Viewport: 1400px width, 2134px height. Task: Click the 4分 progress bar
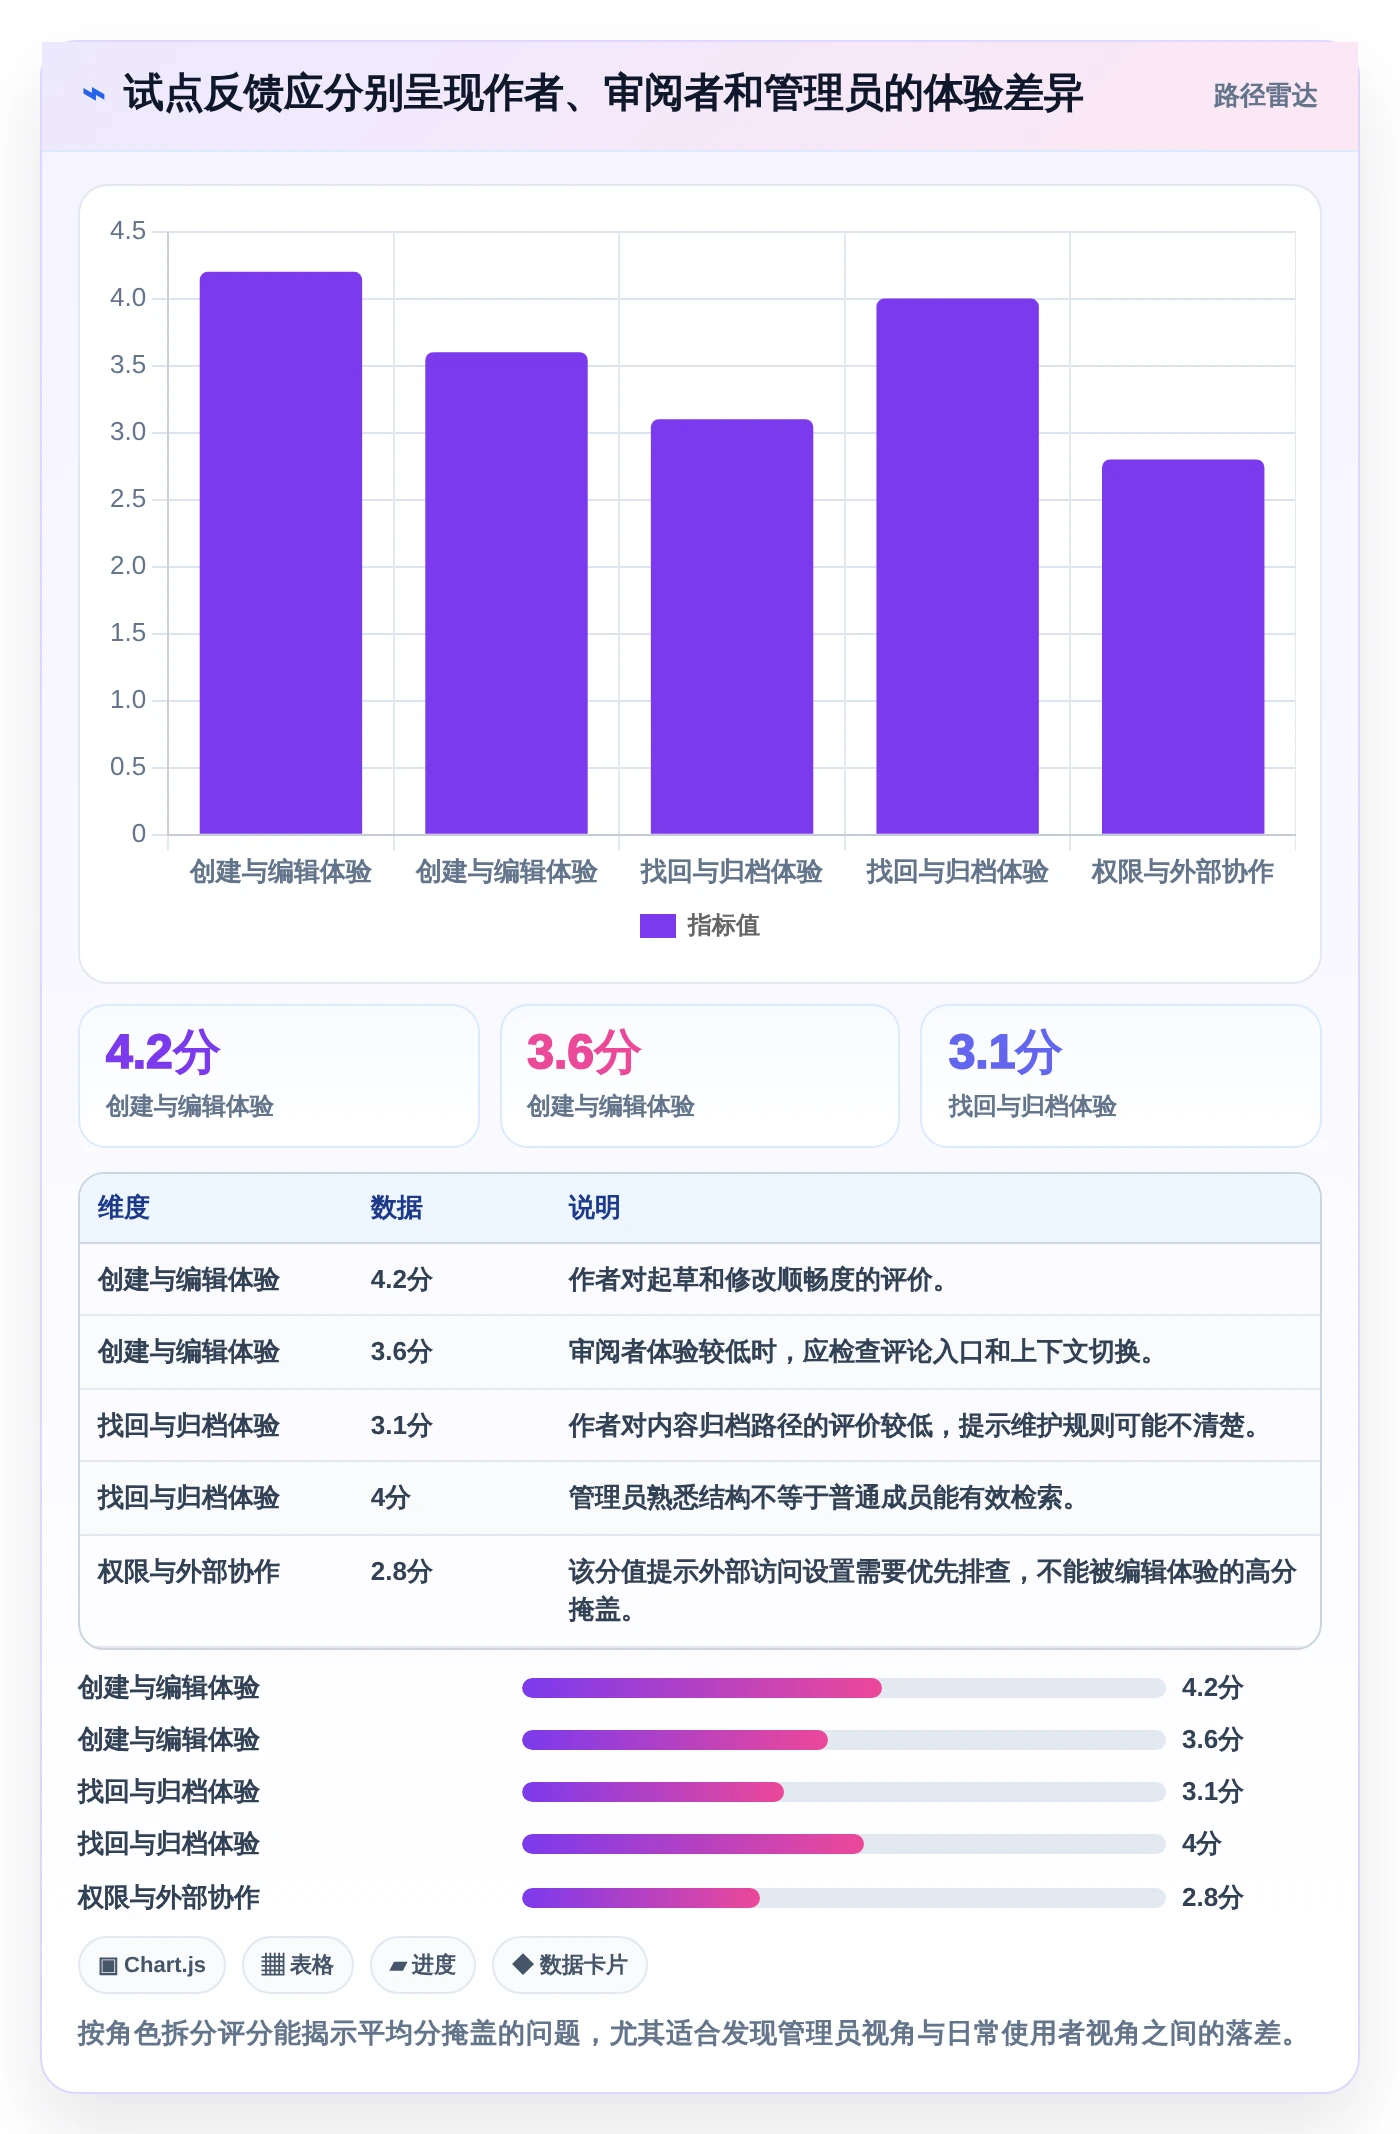(844, 1844)
